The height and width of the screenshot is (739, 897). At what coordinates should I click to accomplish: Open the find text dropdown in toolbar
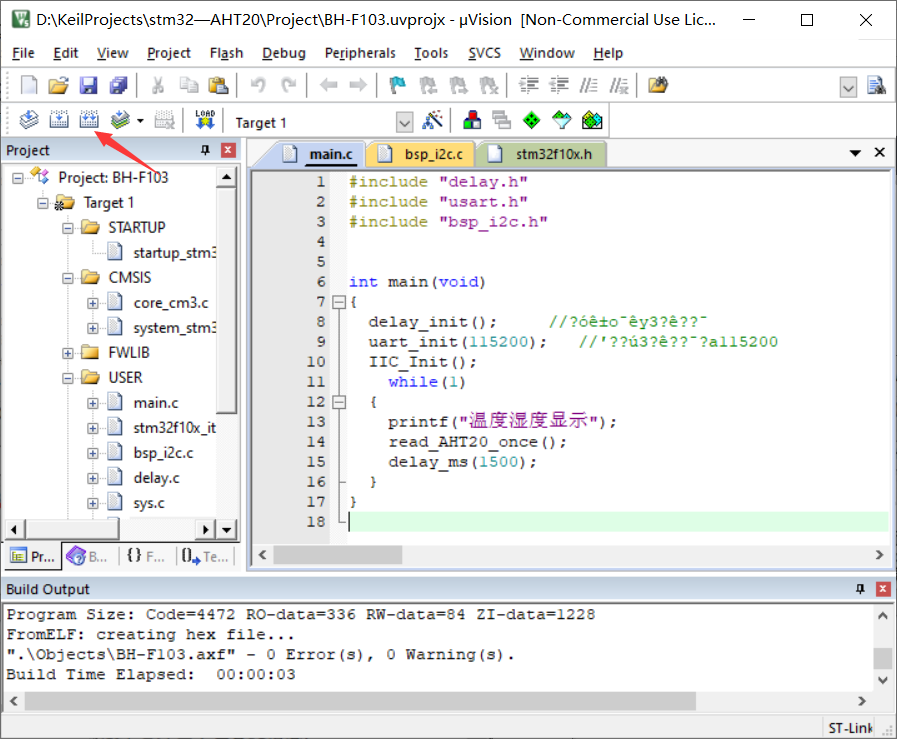coord(848,88)
